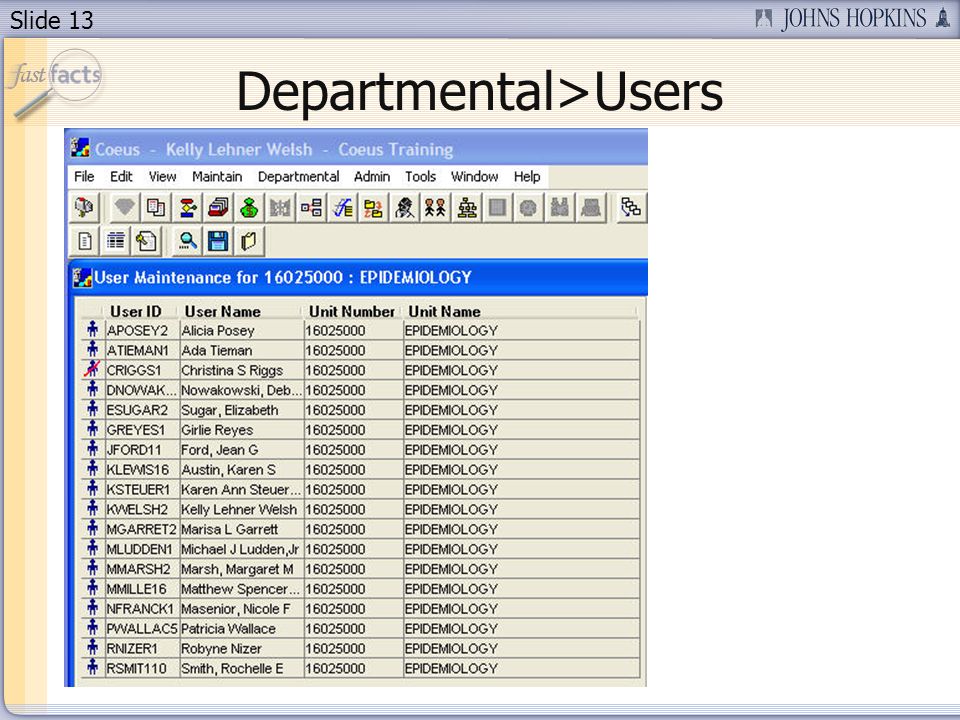Screen dimensions: 960x720
Task: Select user ID MMARSH2
Action: pyautogui.click(x=138, y=569)
